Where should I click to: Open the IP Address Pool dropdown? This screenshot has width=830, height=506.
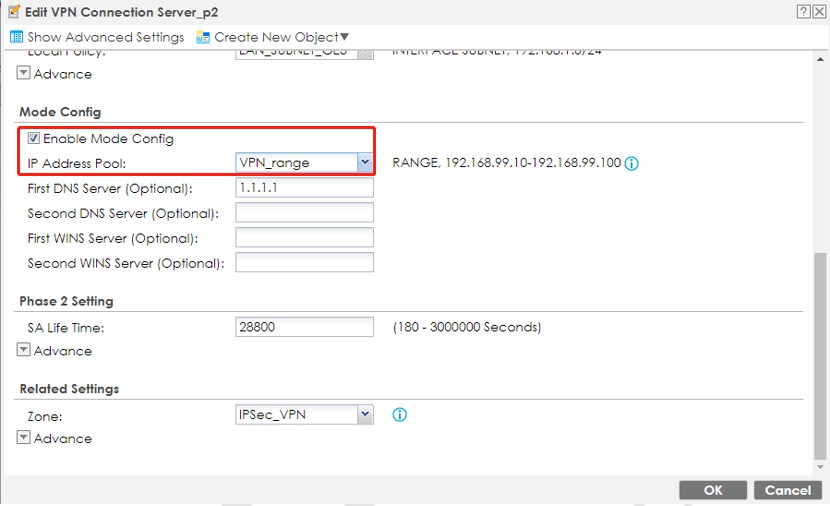click(x=364, y=162)
